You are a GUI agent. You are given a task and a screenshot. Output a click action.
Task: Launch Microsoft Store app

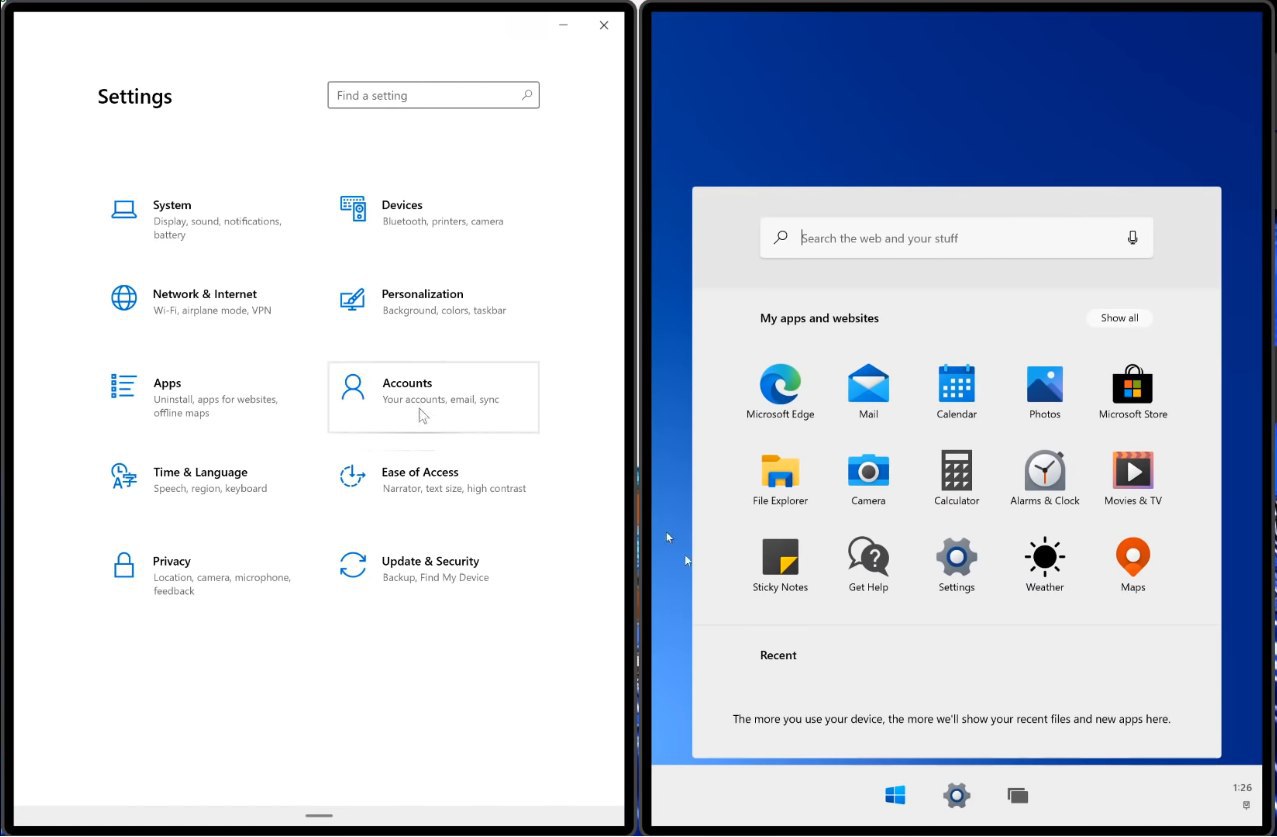[1133, 391]
